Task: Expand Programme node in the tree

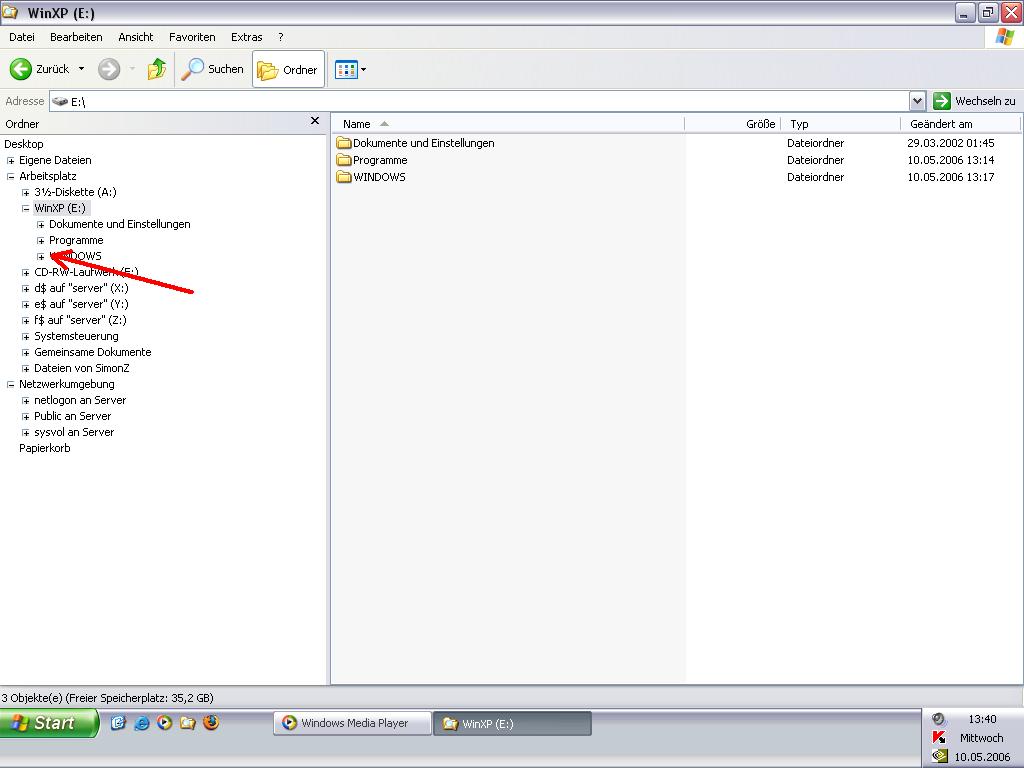Action: click(40, 240)
